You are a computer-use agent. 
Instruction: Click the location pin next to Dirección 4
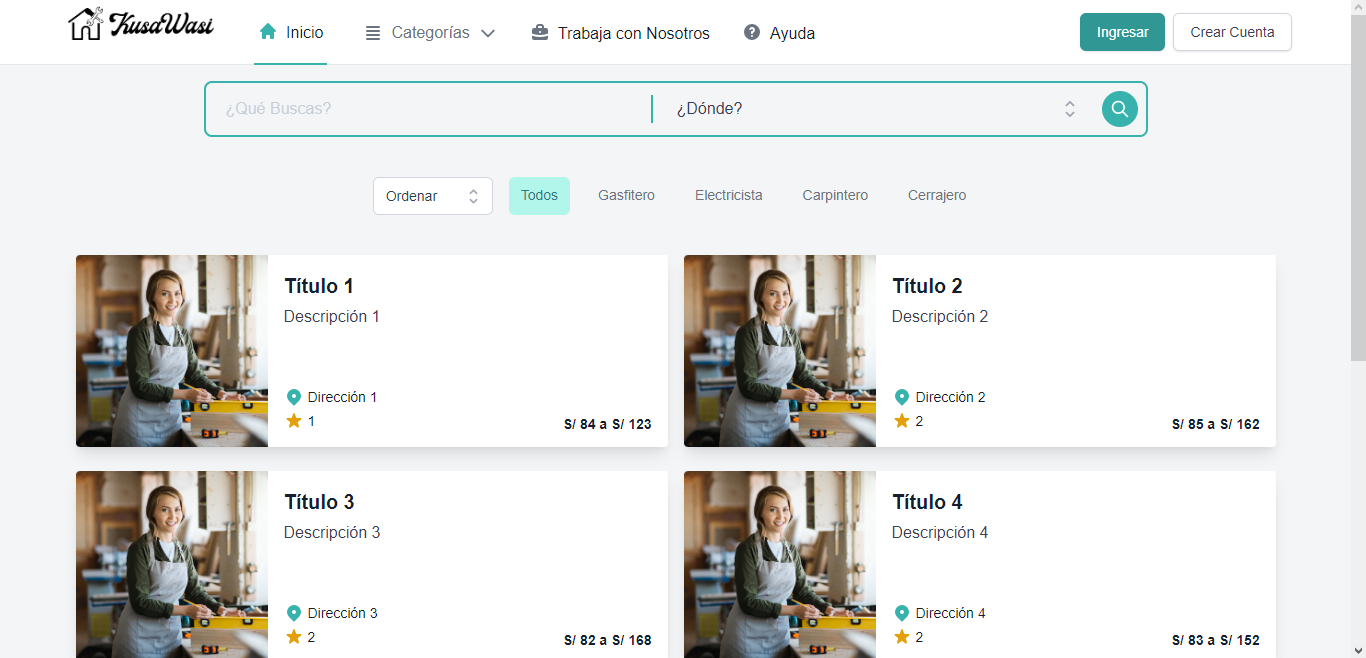pos(902,613)
